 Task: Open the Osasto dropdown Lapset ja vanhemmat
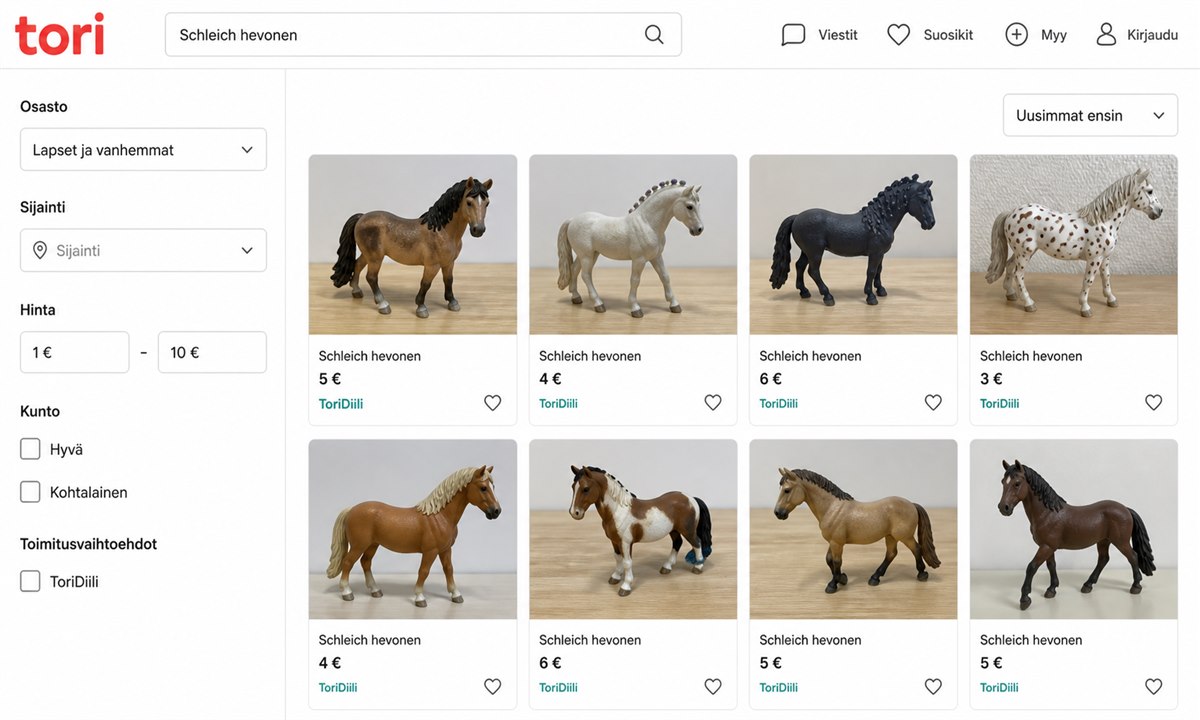click(x=143, y=150)
